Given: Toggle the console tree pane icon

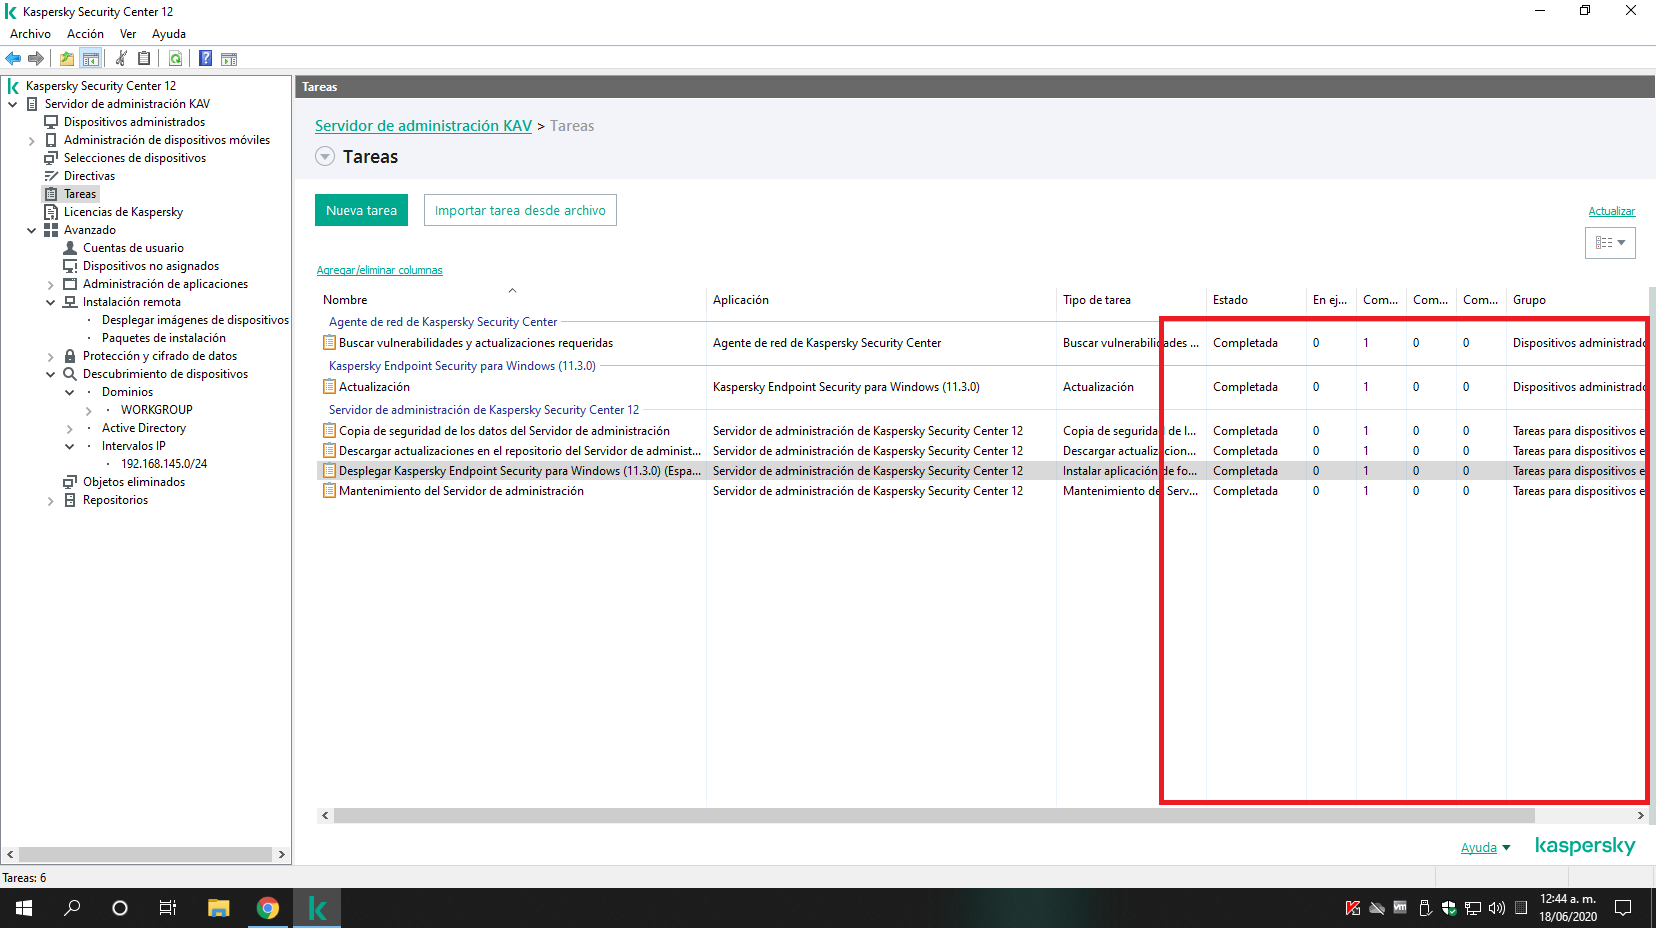Looking at the screenshot, I should [x=91, y=58].
